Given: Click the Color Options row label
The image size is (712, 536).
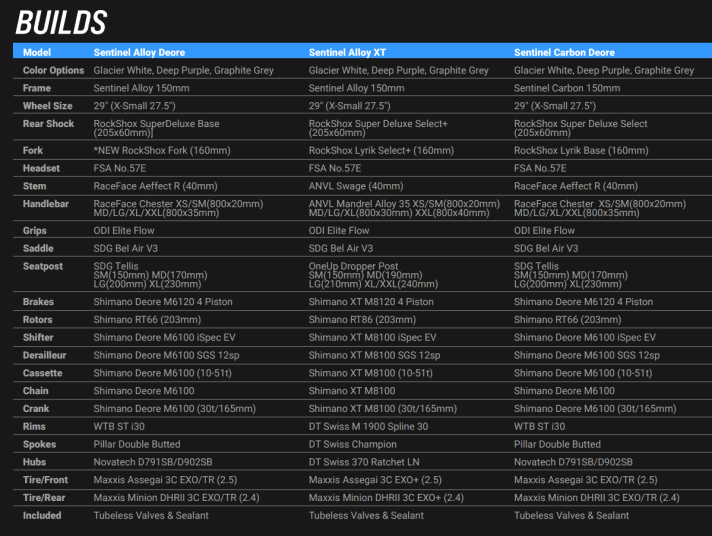Looking at the screenshot, I should 54,71.
